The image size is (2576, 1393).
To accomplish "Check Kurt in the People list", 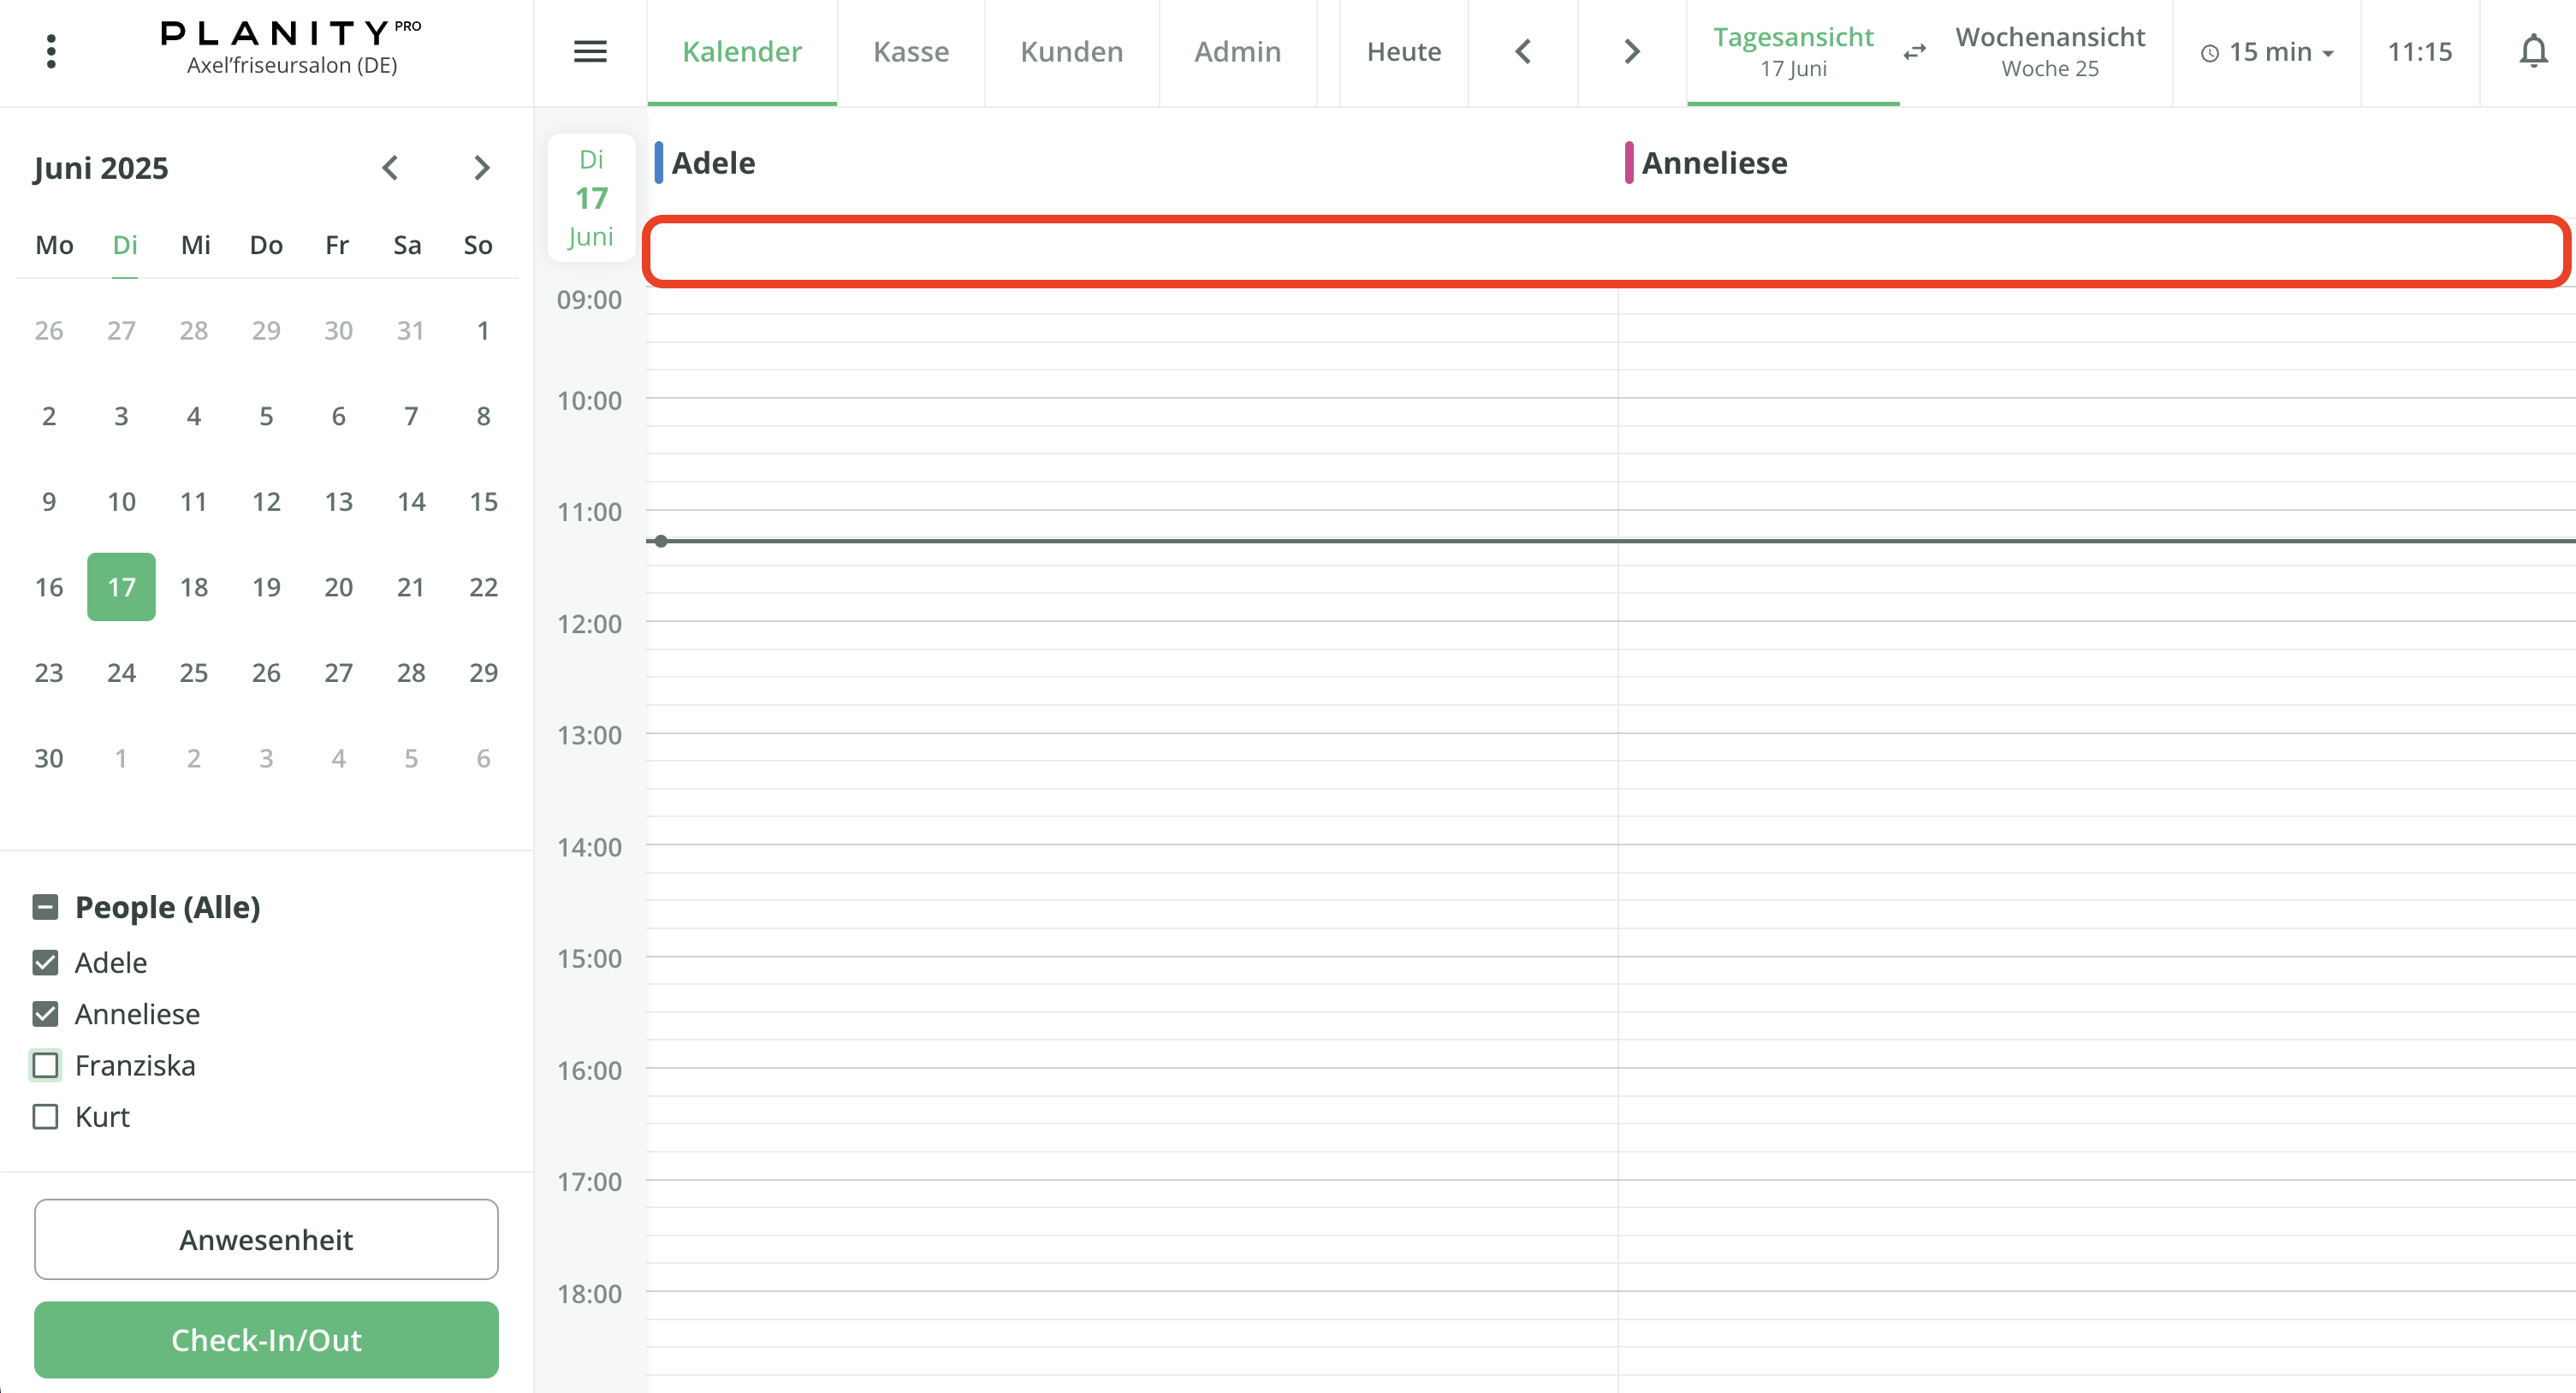I will click(45, 1116).
